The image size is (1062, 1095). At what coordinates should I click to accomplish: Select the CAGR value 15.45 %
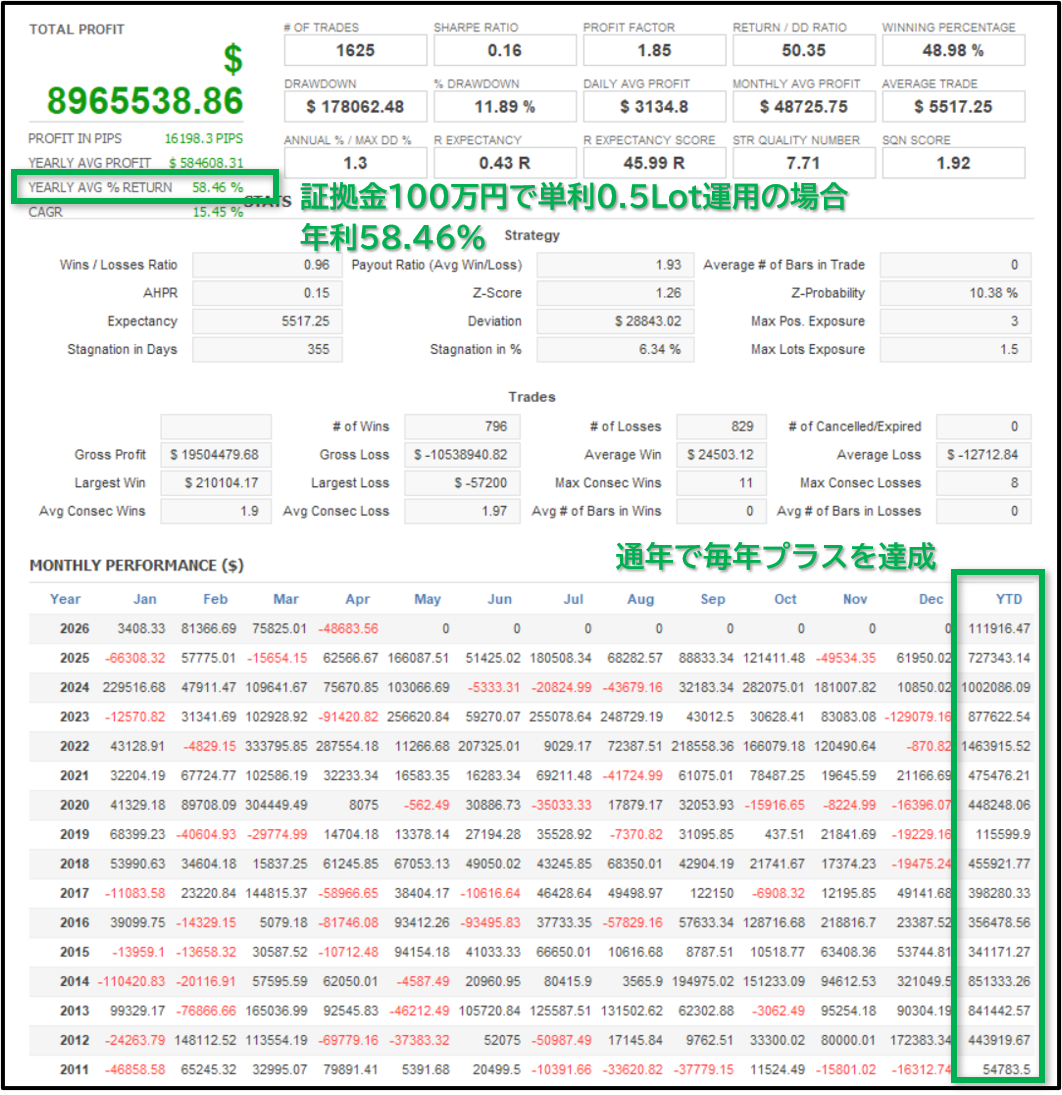tap(218, 212)
